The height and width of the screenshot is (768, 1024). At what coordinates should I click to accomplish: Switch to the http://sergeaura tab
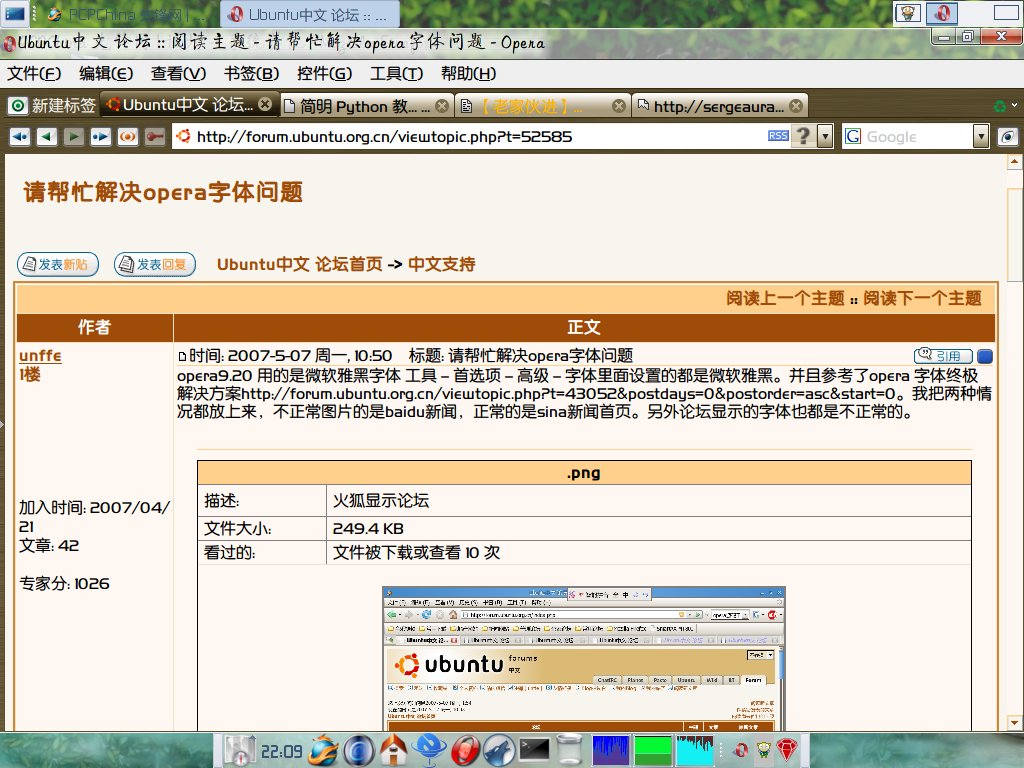pos(718,106)
